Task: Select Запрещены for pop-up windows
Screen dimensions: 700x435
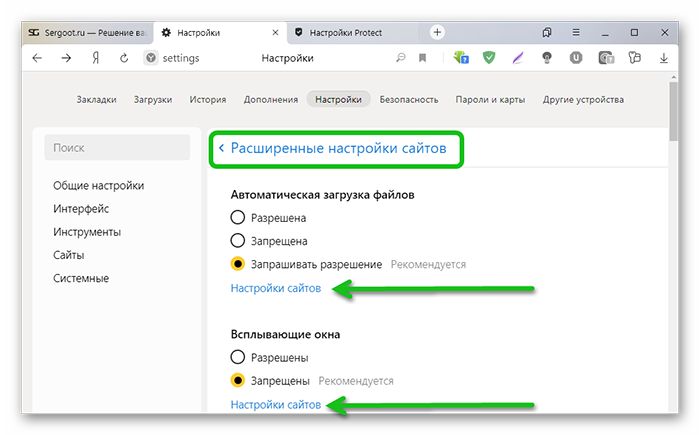Action: point(238,381)
